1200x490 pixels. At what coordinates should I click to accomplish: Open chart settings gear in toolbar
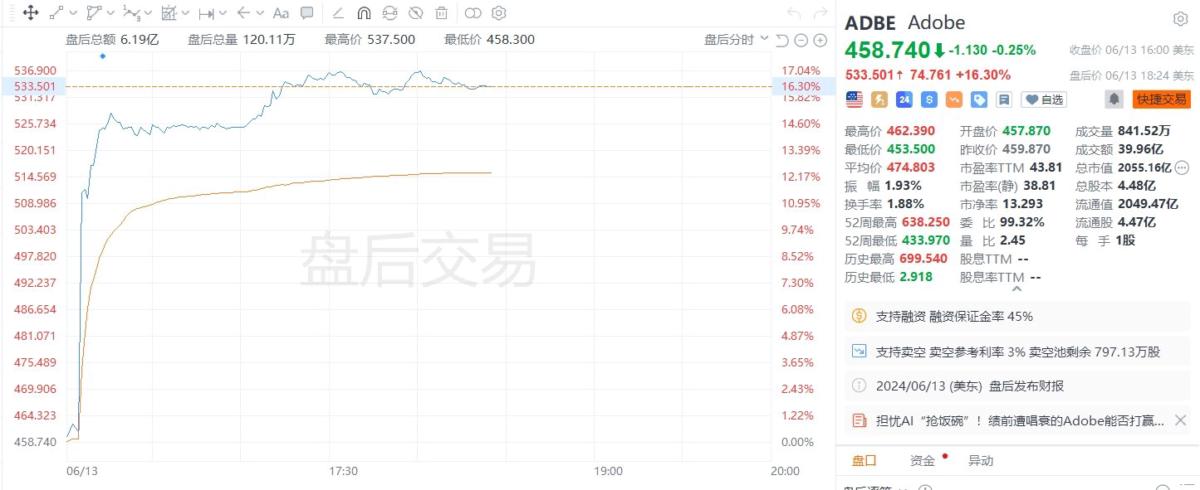(499, 13)
